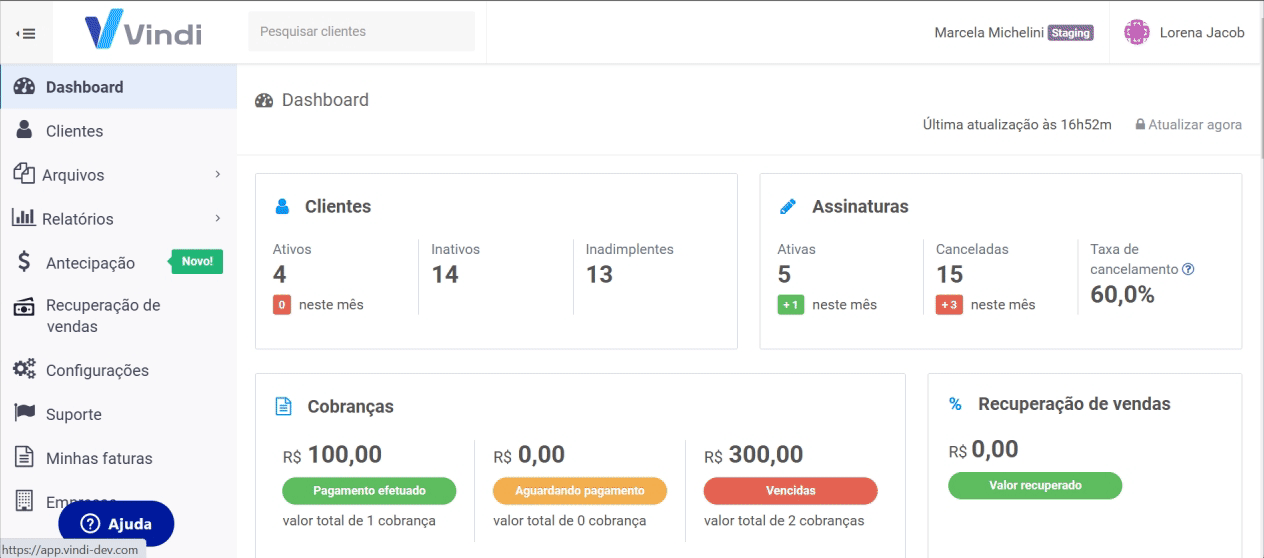The image size is (1264, 558).
Task: Click the Clientes person icon in sidebar
Action: pyautogui.click(x=25, y=130)
